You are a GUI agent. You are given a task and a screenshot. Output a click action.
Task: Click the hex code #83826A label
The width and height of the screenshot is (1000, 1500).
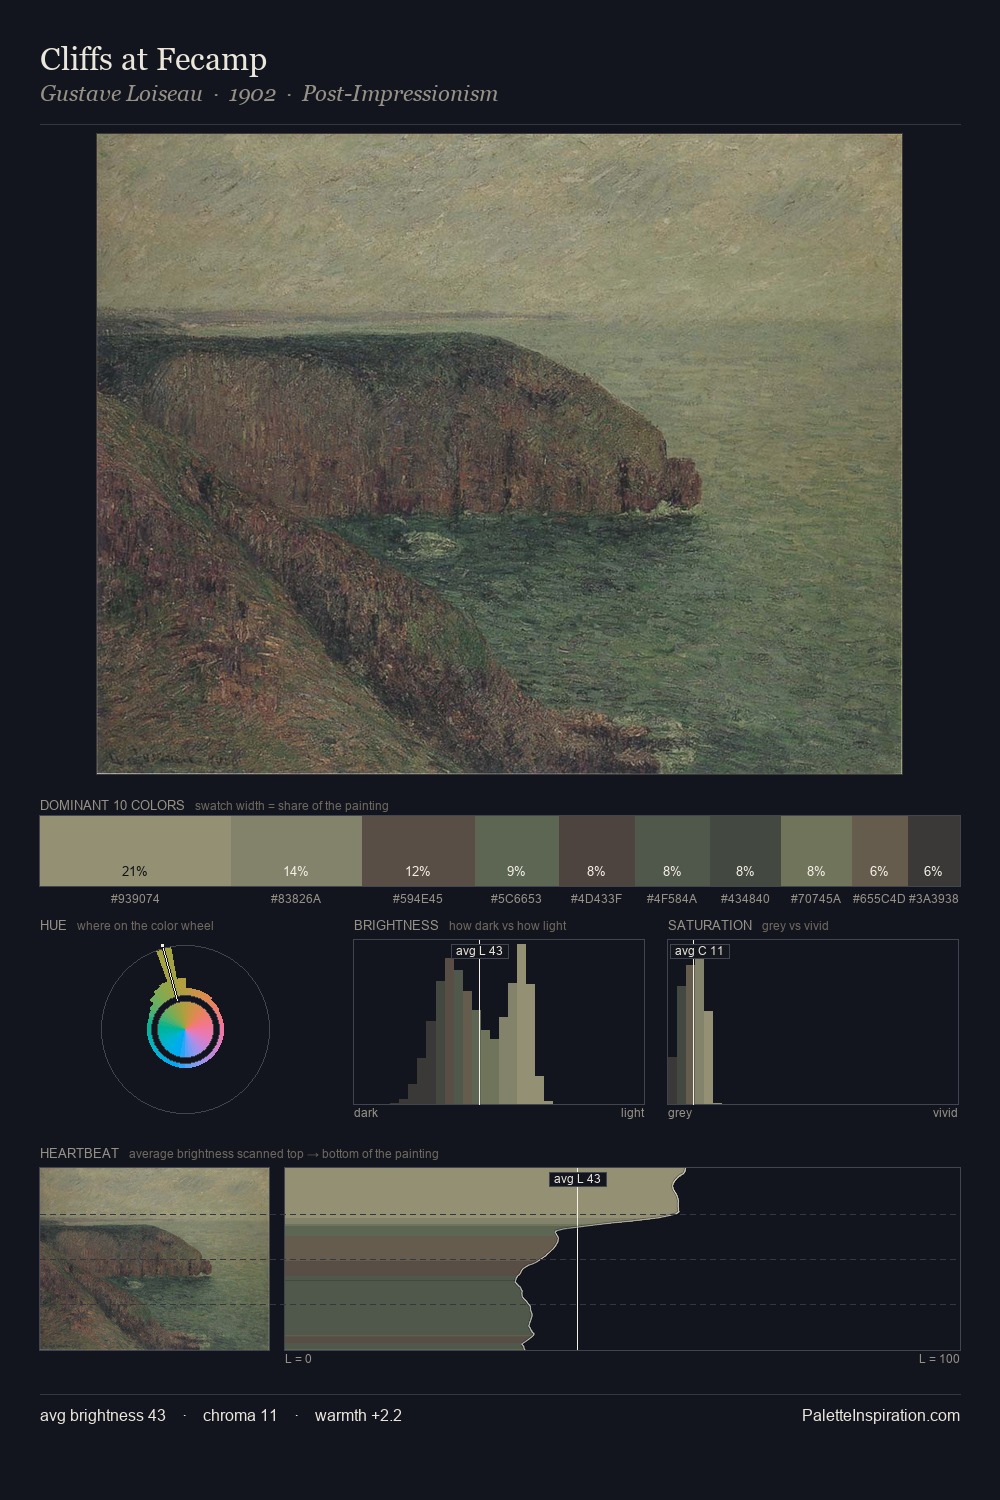(x=296, y=898)
